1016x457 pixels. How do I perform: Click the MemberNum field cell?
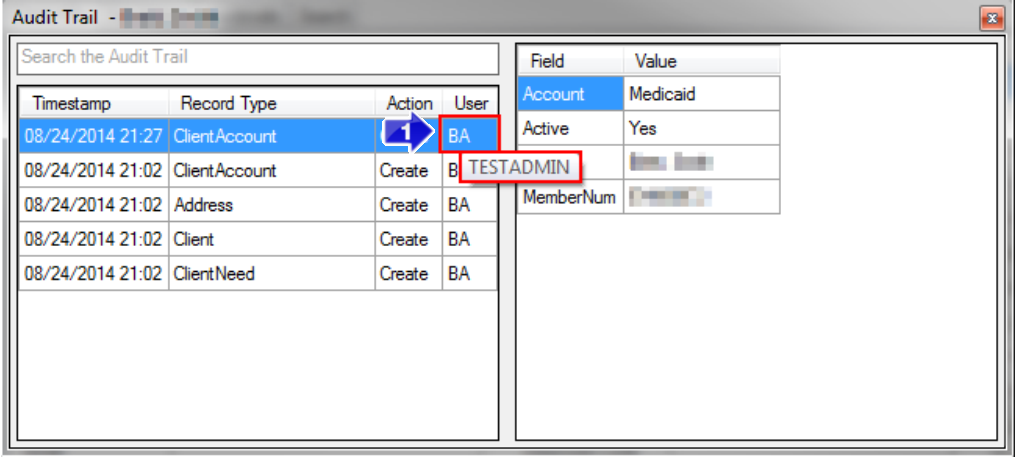pos(570,197)
